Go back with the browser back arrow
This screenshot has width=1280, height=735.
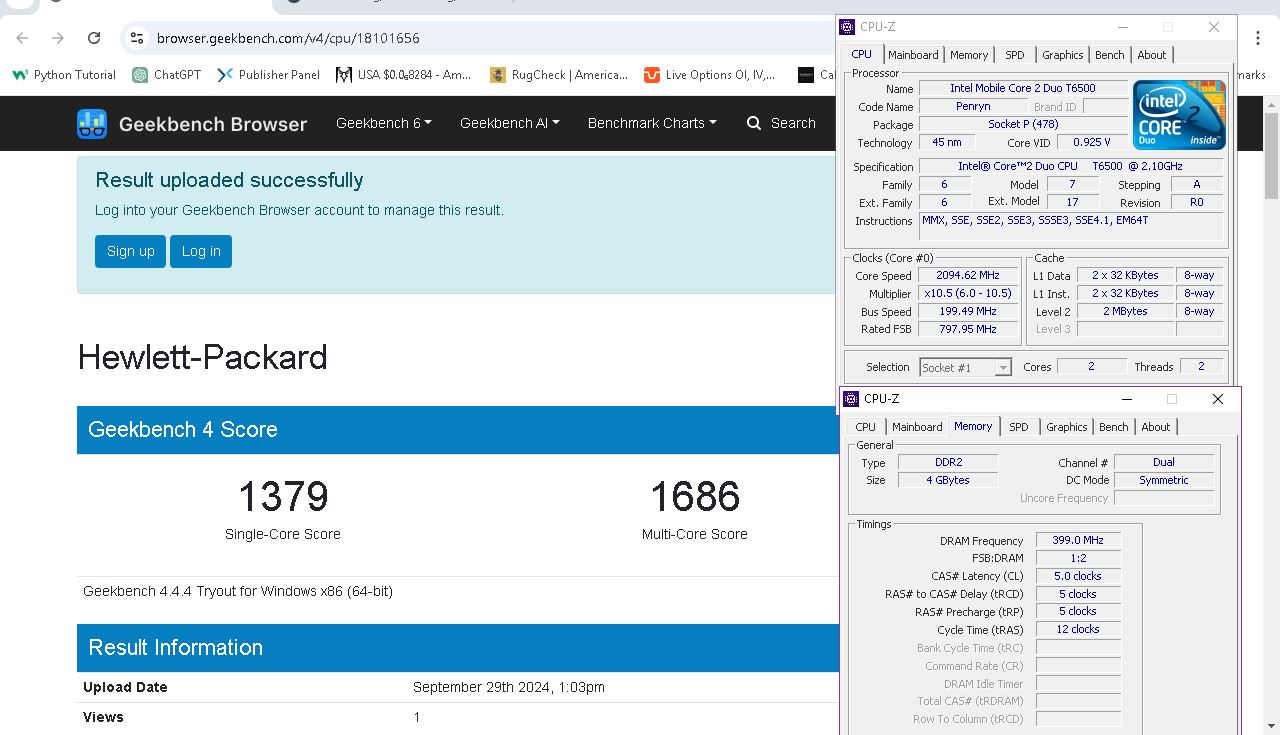[x=22, y=38]
